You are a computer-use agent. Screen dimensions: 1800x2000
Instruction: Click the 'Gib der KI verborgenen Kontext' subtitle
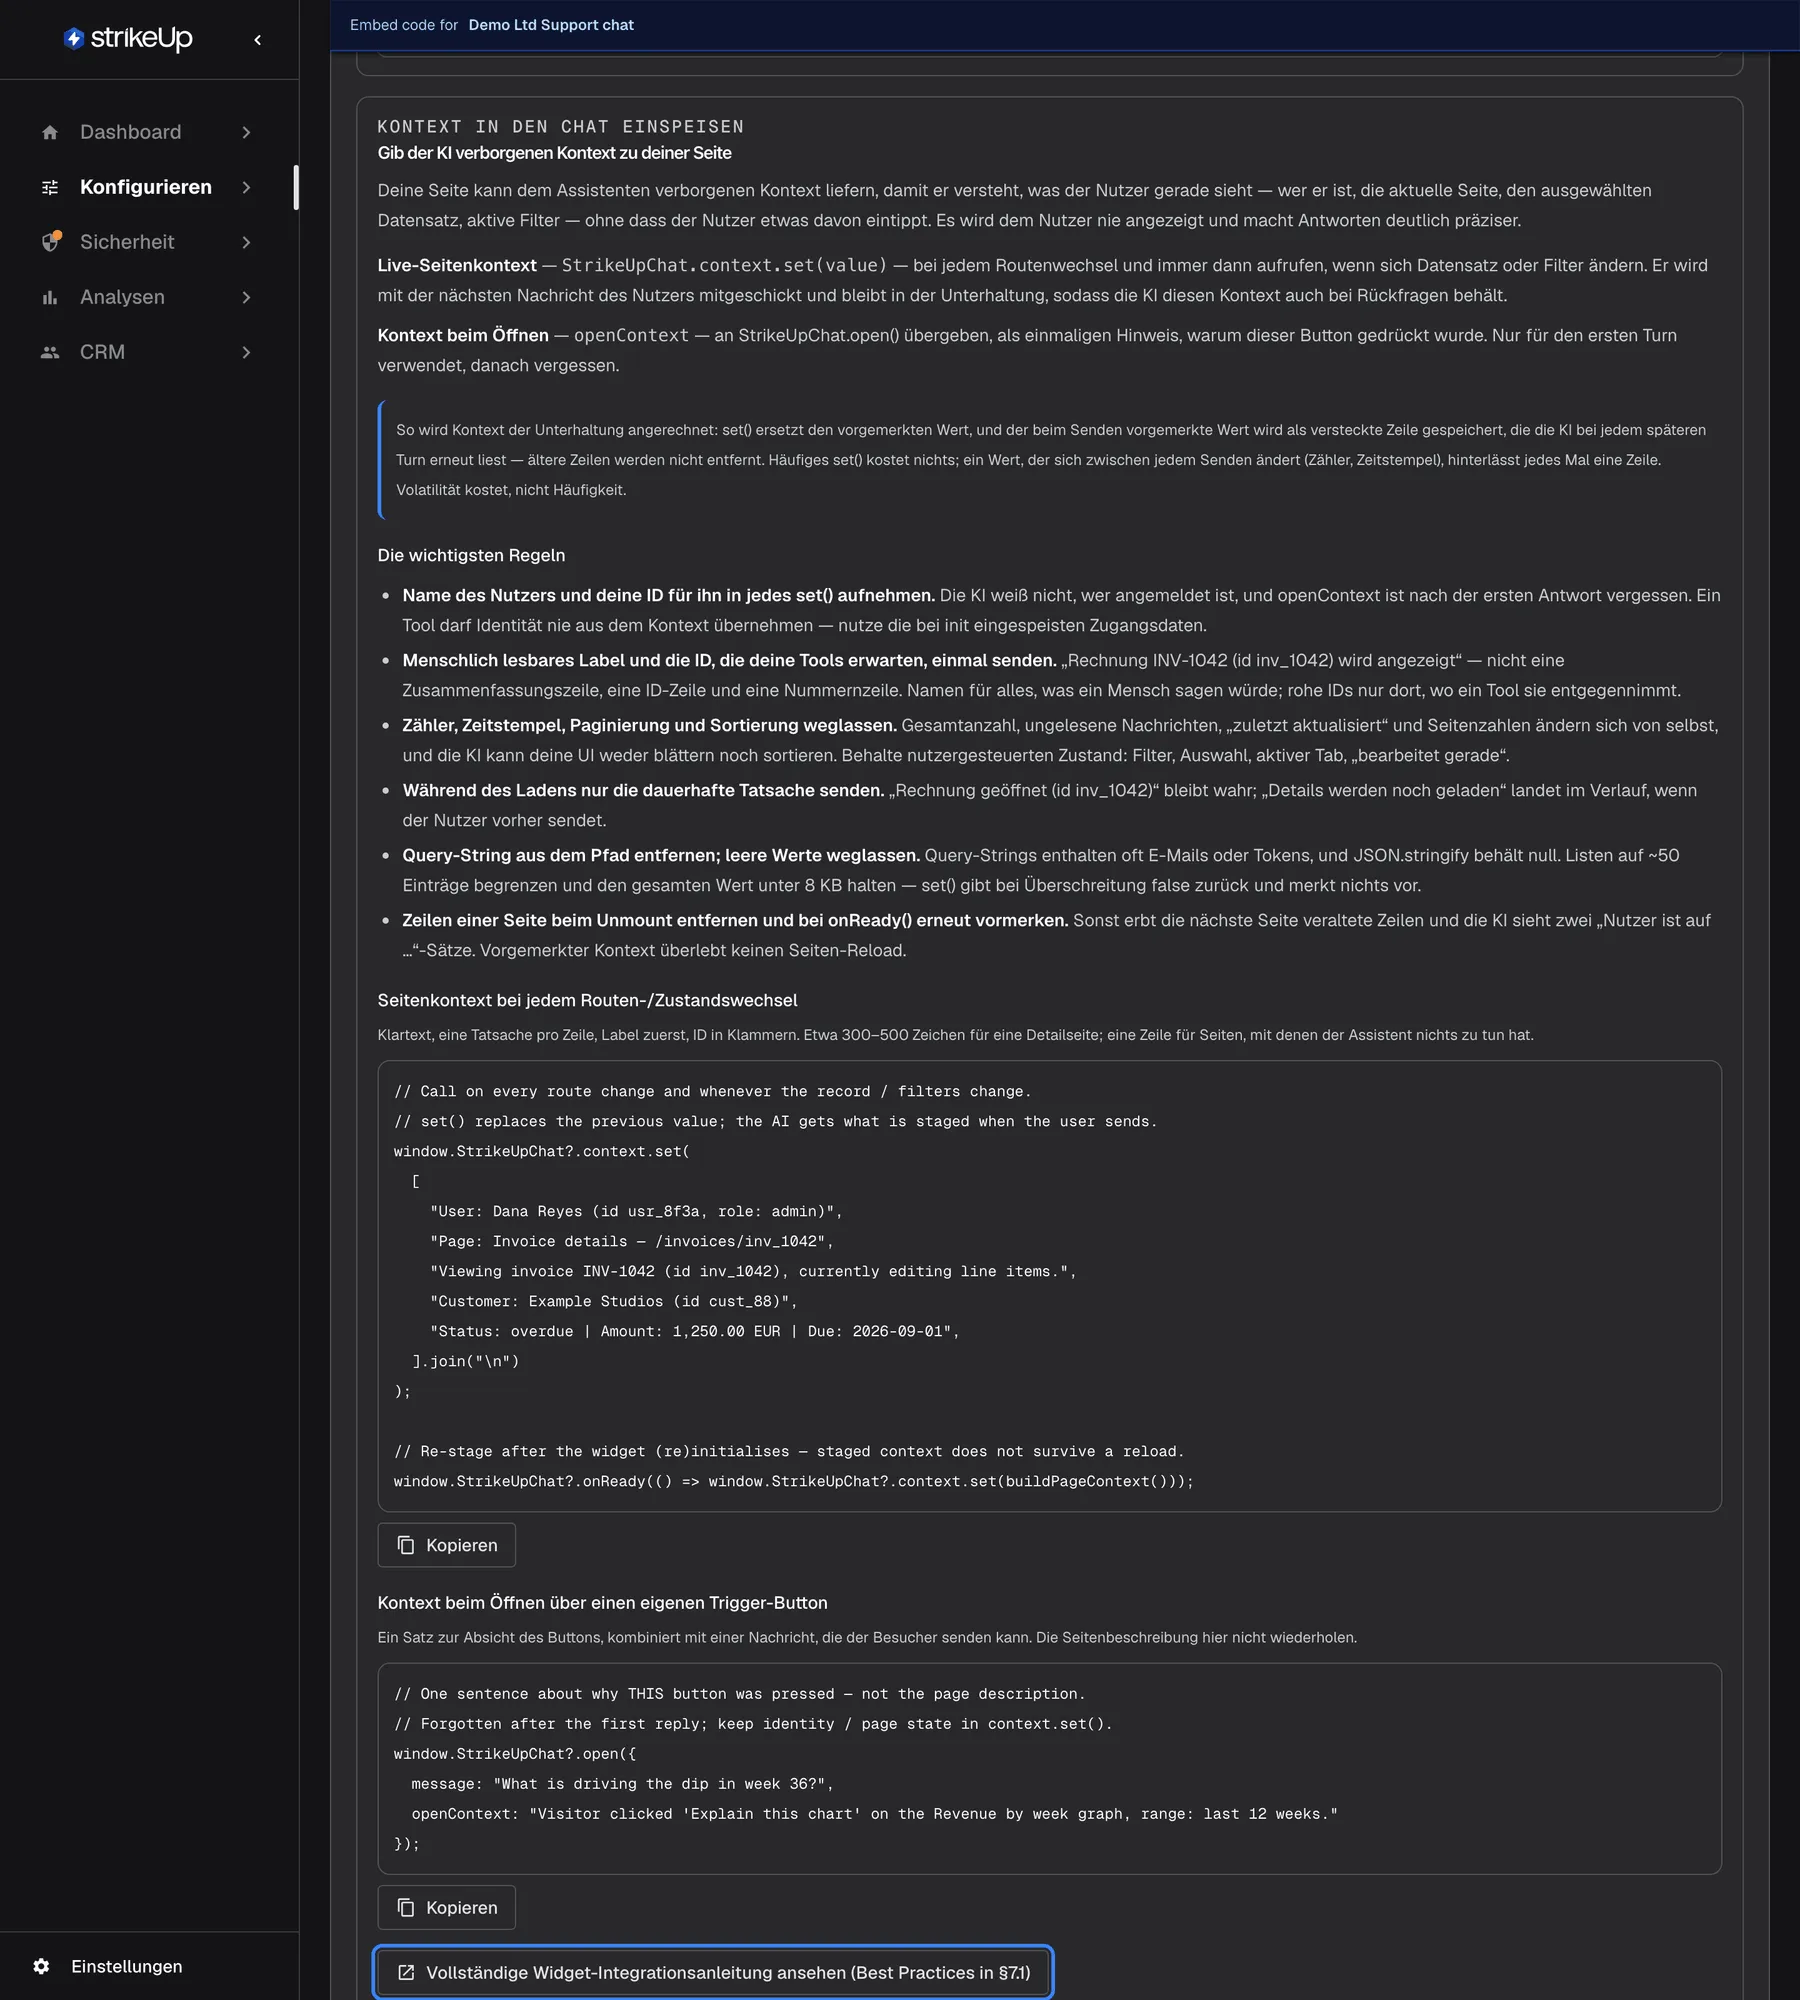pyautogui.click(x=554, y=153)
